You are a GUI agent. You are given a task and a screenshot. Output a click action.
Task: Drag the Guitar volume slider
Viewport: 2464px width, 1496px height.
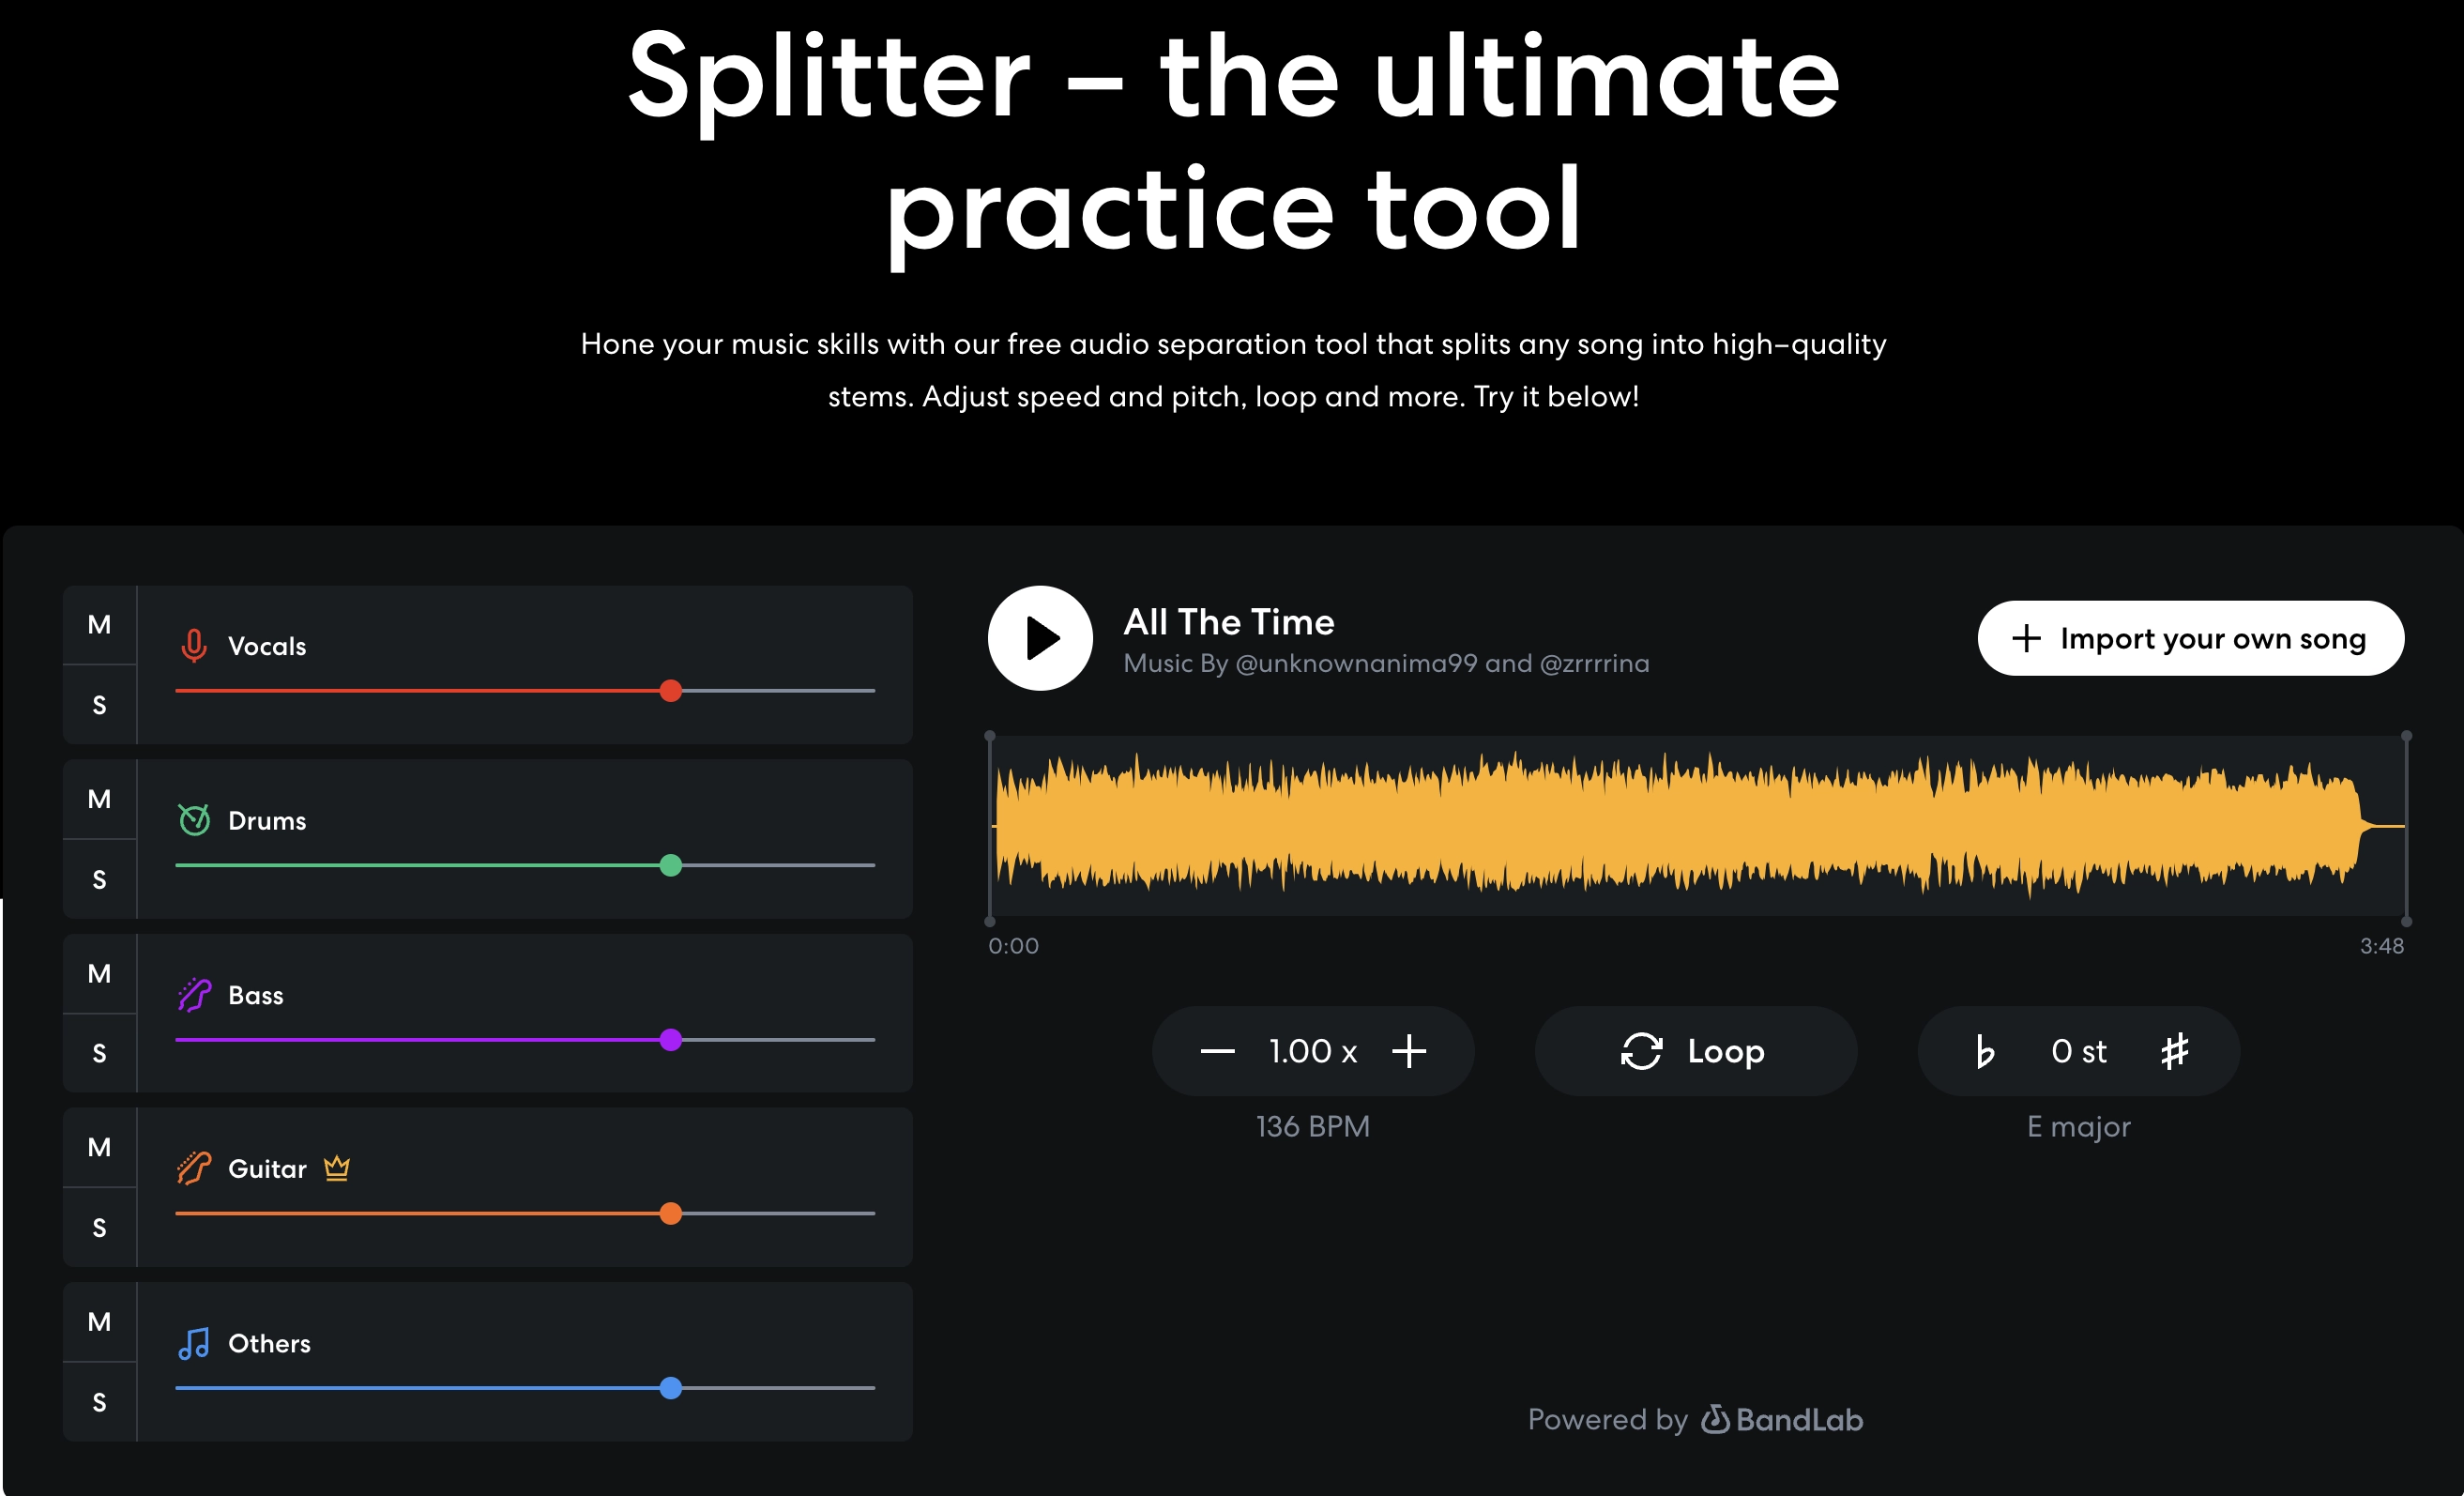point(673,1211)
